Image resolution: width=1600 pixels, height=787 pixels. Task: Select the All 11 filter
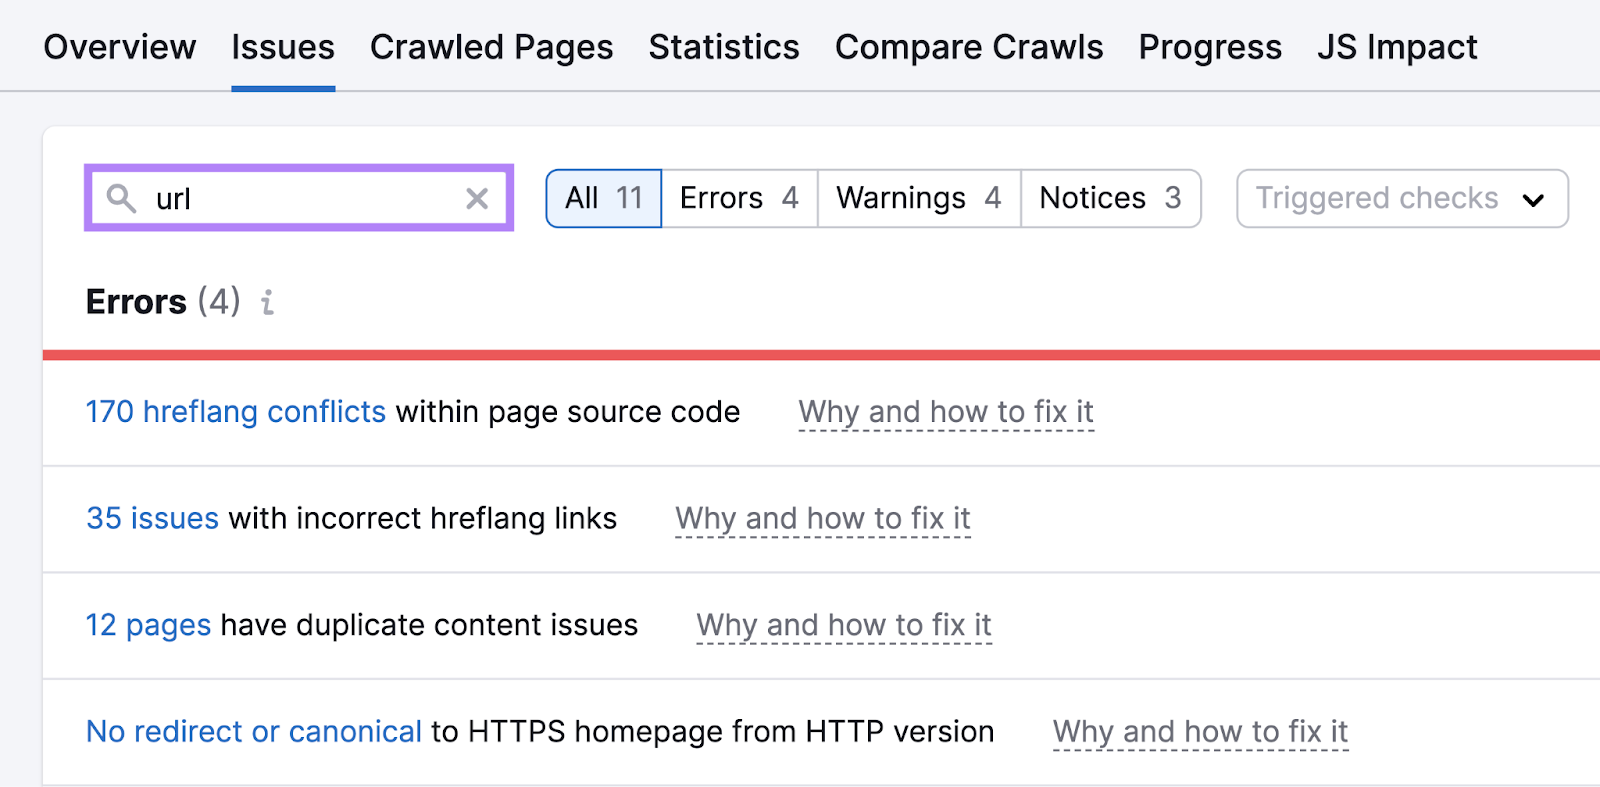[604, 198]
